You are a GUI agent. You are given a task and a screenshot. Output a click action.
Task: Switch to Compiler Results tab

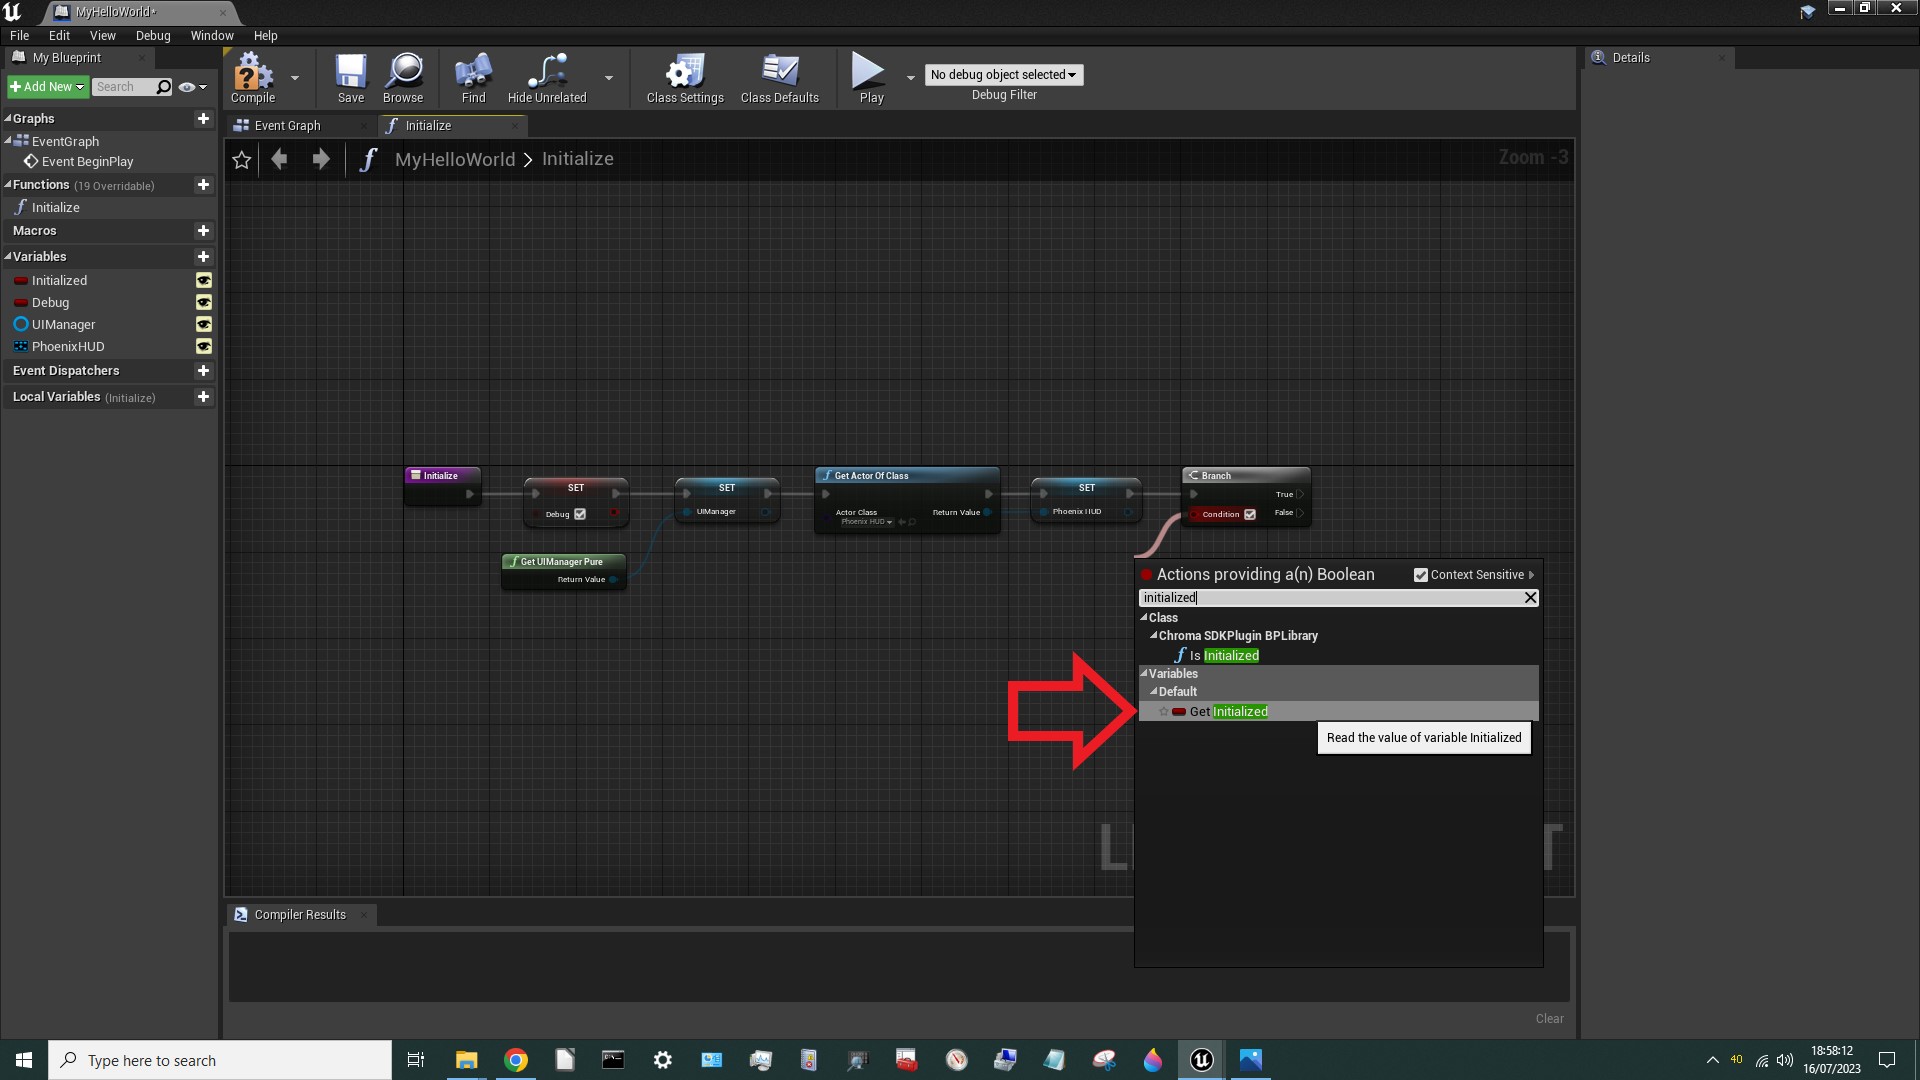(300, 915)
